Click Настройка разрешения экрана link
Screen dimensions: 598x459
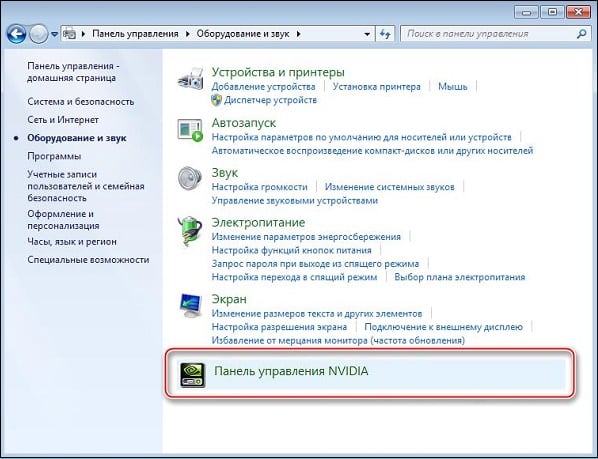pyautogui.click(x=279, y=327)
